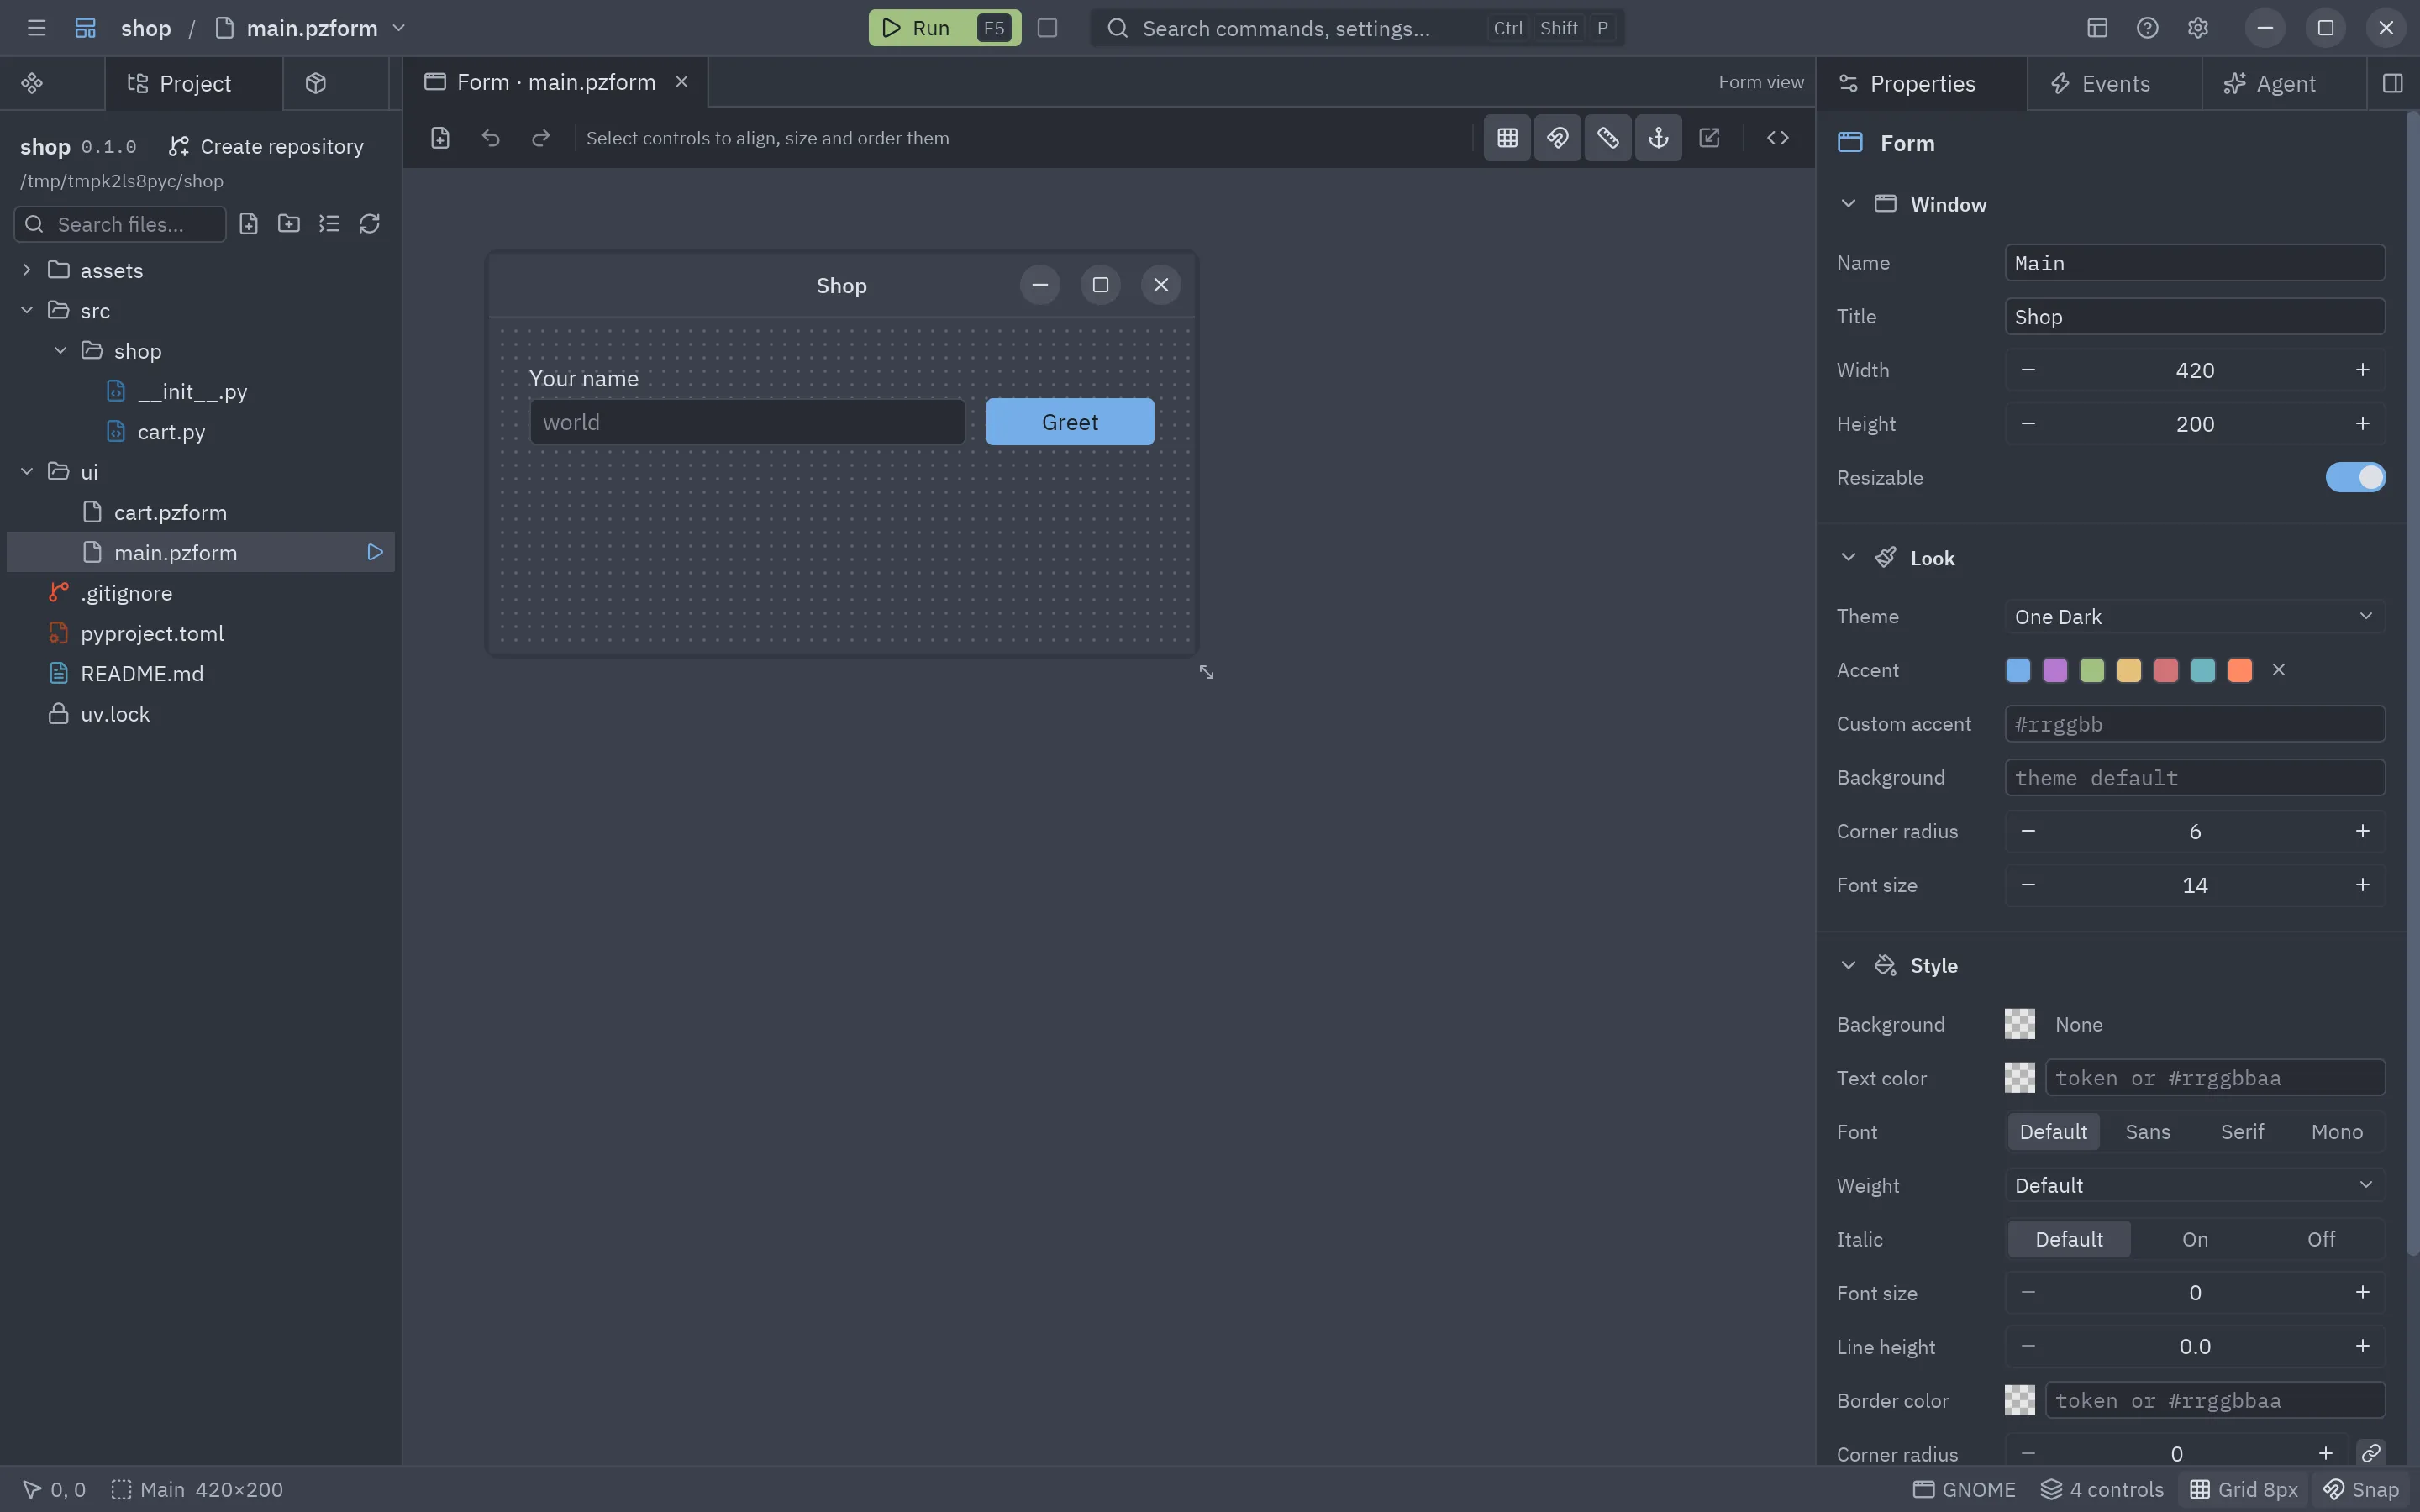The height and width of the screenshot is (1512, 2420).
Task: Collapse the Window section
Action: point(1848,204)
